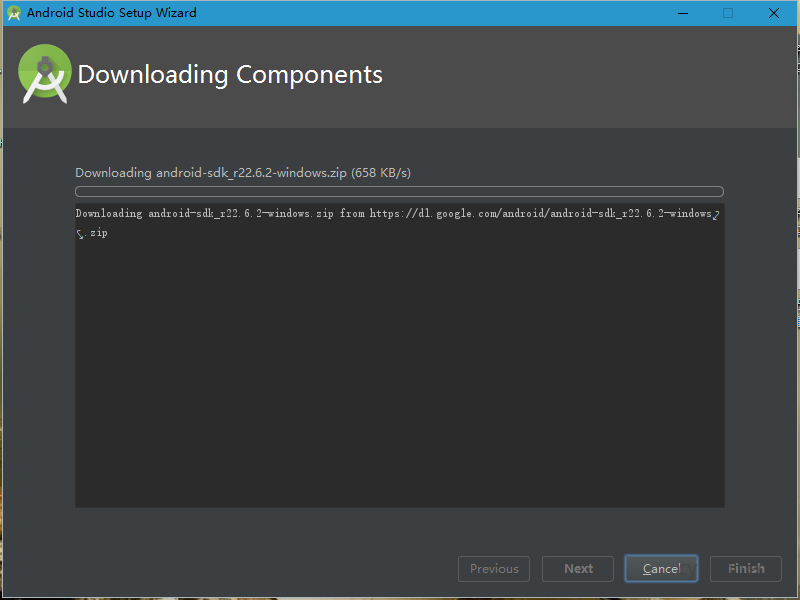800x600 pixels.
Task: Click the empty header banner right of heading
Action: pyautogui.click(x=590, y=75)
